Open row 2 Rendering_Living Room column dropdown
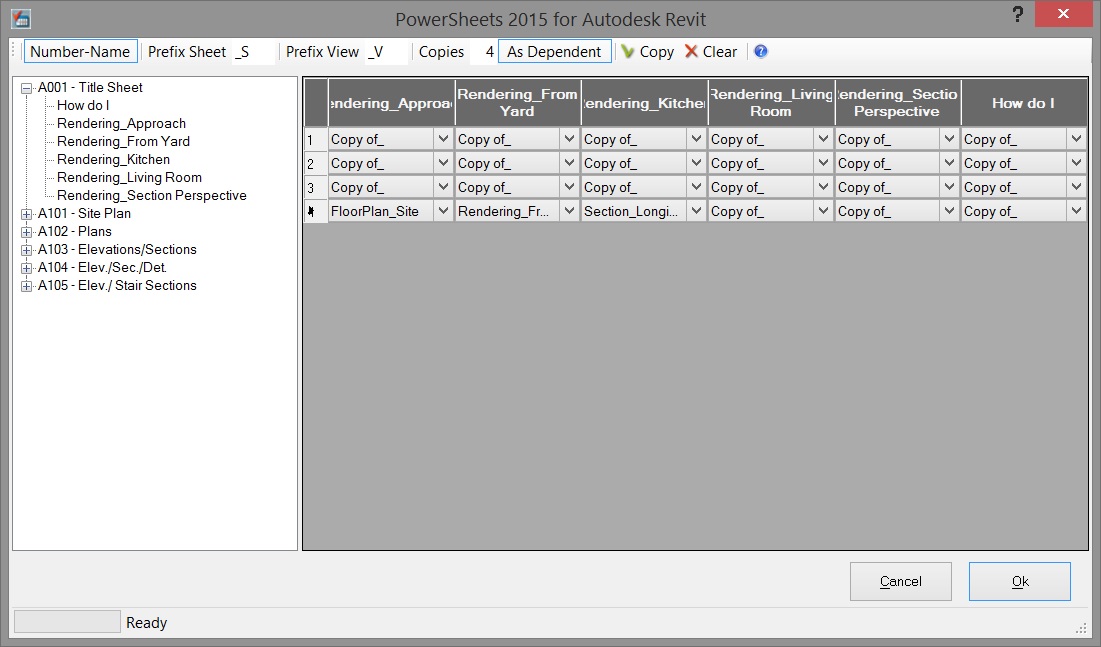Viewport: 1101px width, 647px height. coord(824,163)
